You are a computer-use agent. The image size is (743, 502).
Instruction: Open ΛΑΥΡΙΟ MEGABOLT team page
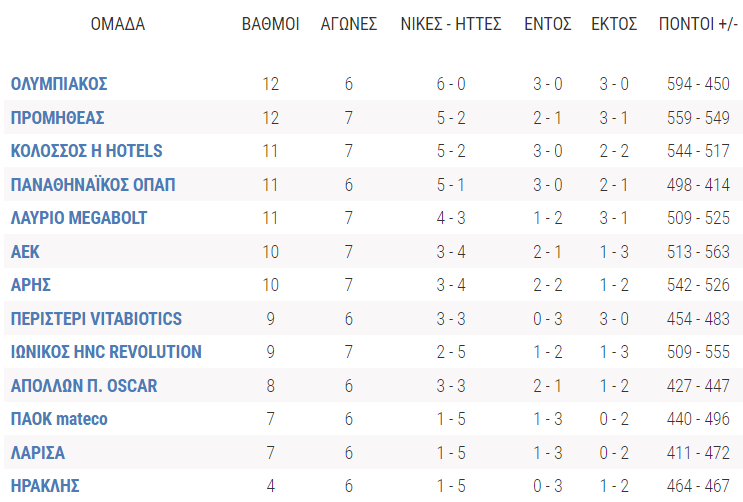82,218
